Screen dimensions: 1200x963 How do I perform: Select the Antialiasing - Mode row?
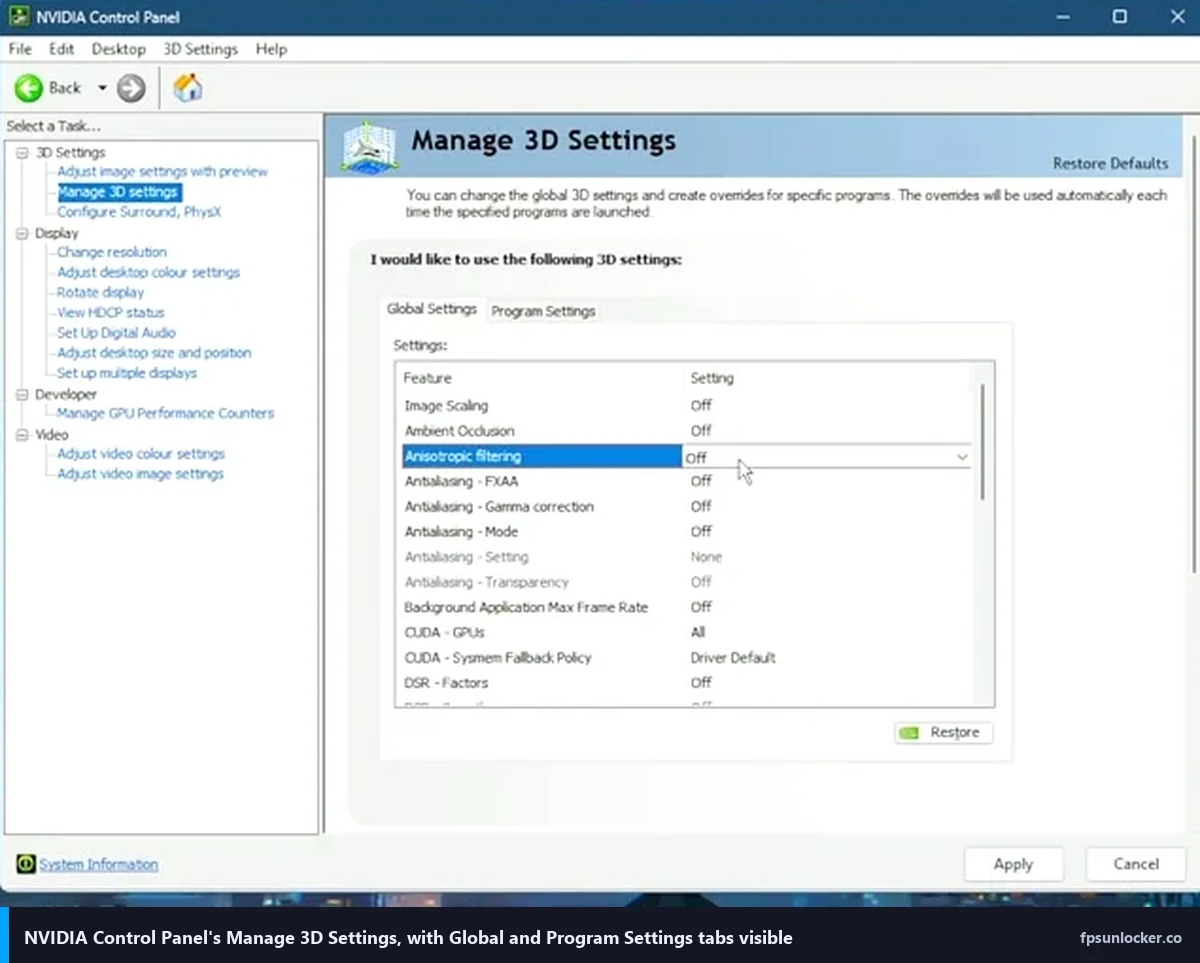(685, 532)
